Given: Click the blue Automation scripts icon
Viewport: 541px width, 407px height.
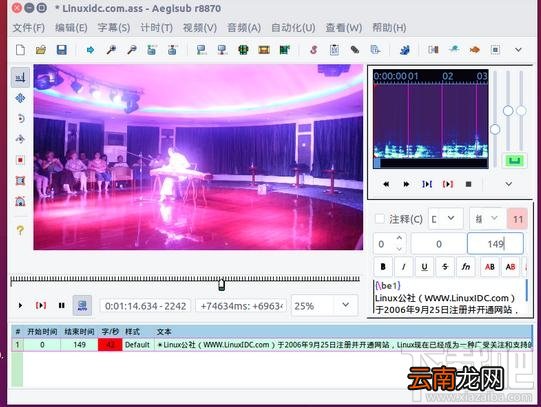Looking at the screenshot, I should [404, 50].
